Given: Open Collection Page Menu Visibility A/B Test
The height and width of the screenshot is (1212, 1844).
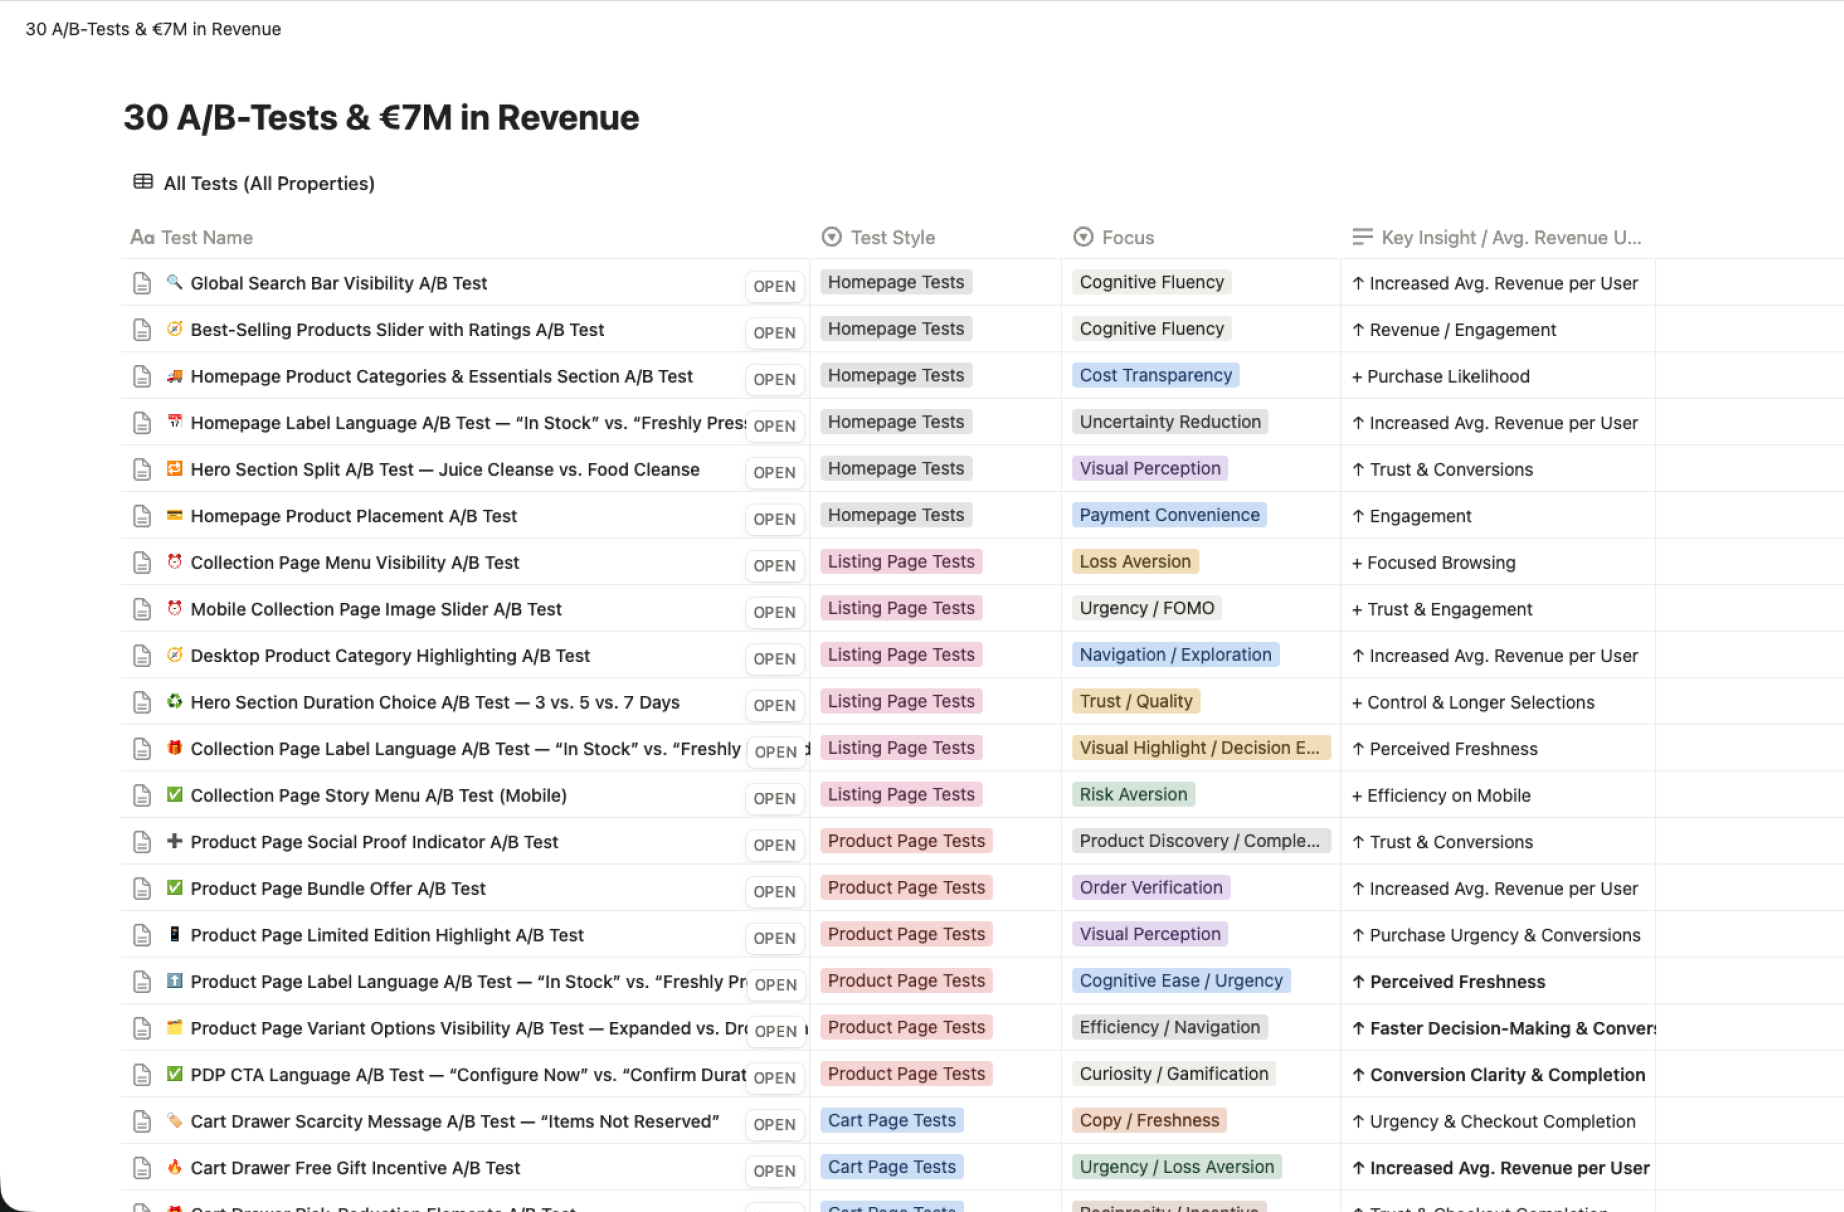Looking at the screenshot, I should point(354,563).
